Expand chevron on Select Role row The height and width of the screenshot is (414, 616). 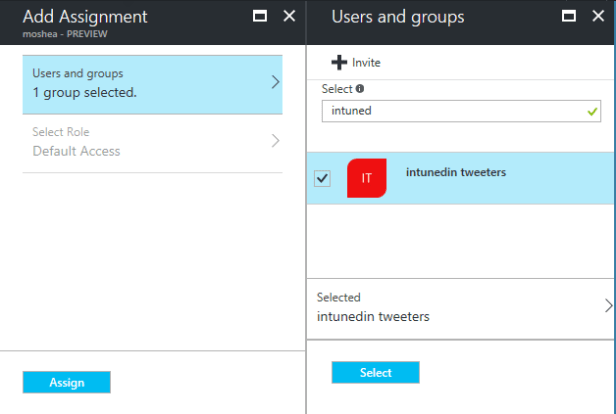[x=275, y=141]
